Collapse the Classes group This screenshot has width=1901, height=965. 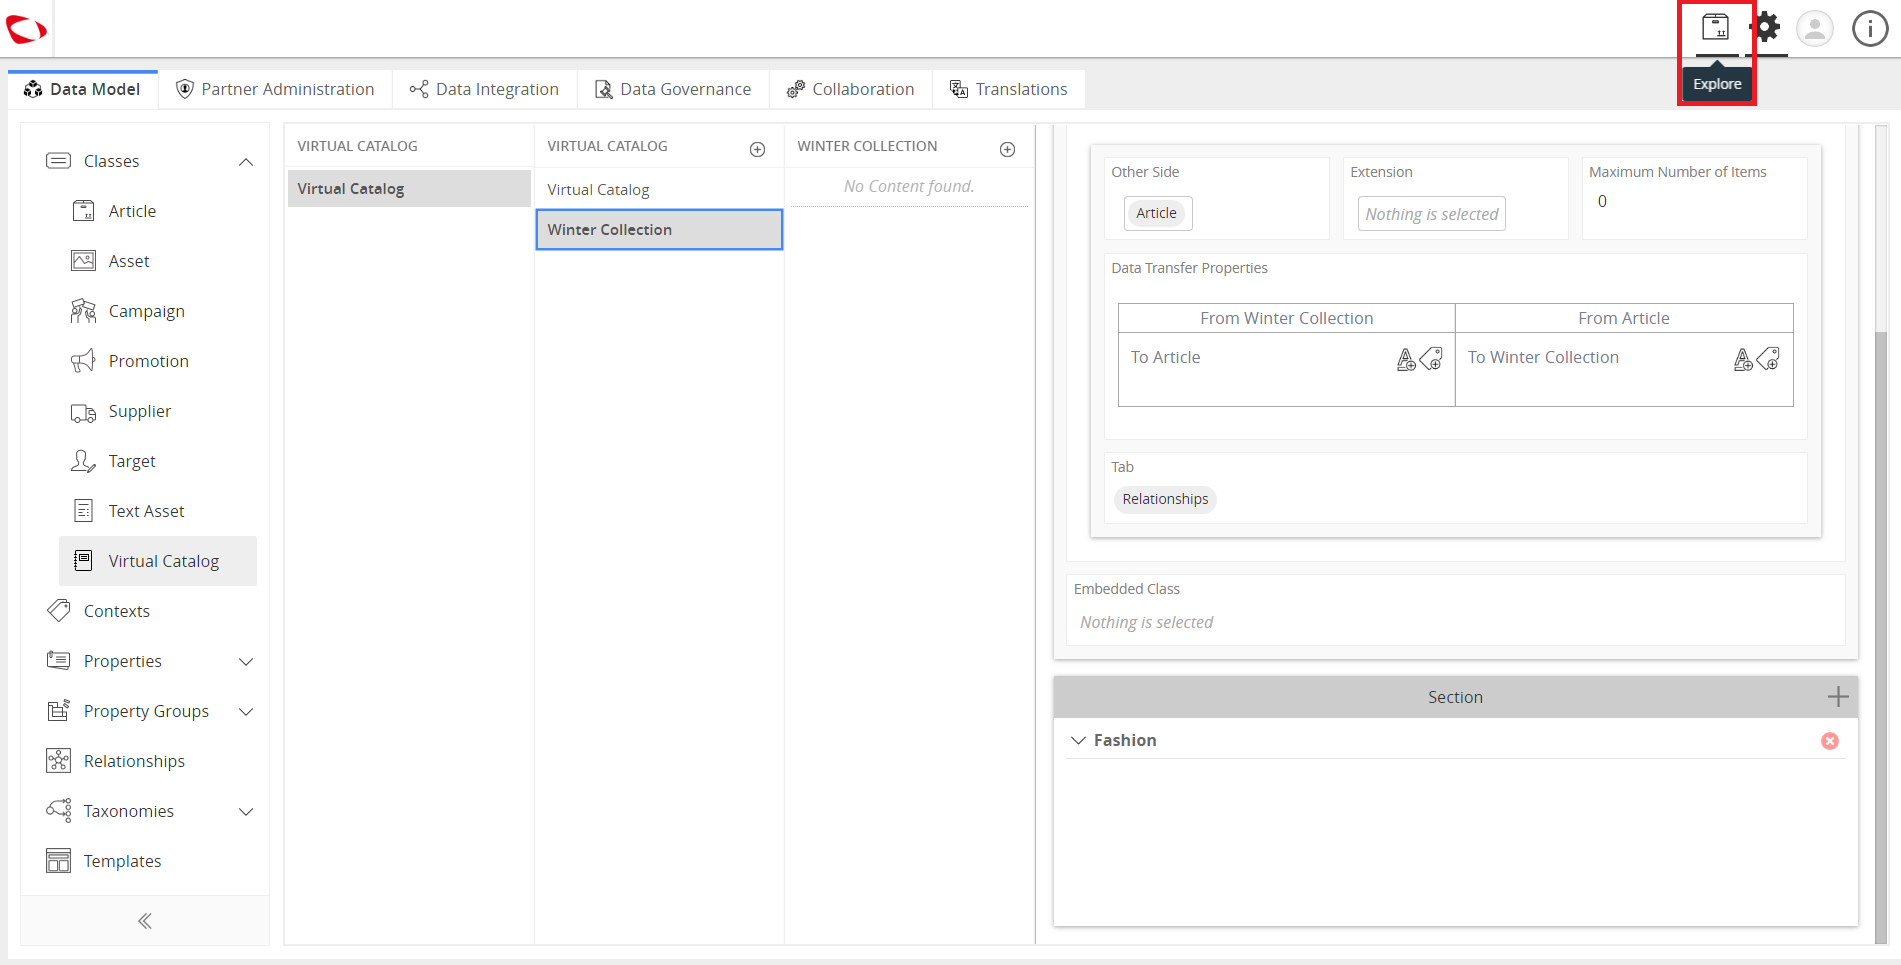point(246,162)
